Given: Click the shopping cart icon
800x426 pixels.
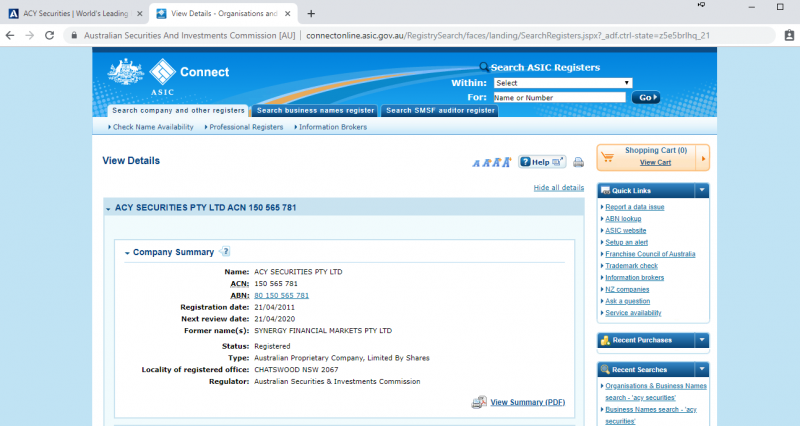Looking at the screenshot, I should [x=608, y=157].
